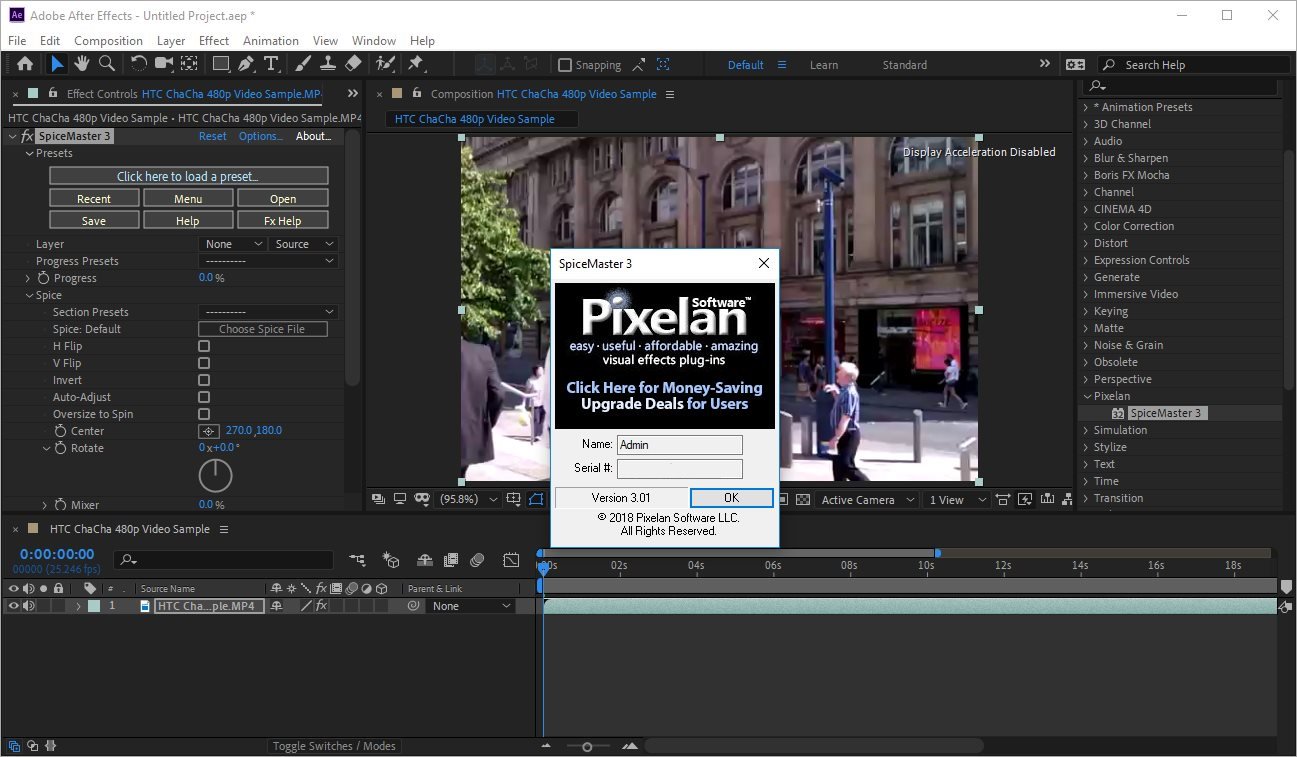This screenshot has width=1297, height=757.
Task: Open the Section Presets dropdown
Action: pyautogui.click(x=268, y=312)
